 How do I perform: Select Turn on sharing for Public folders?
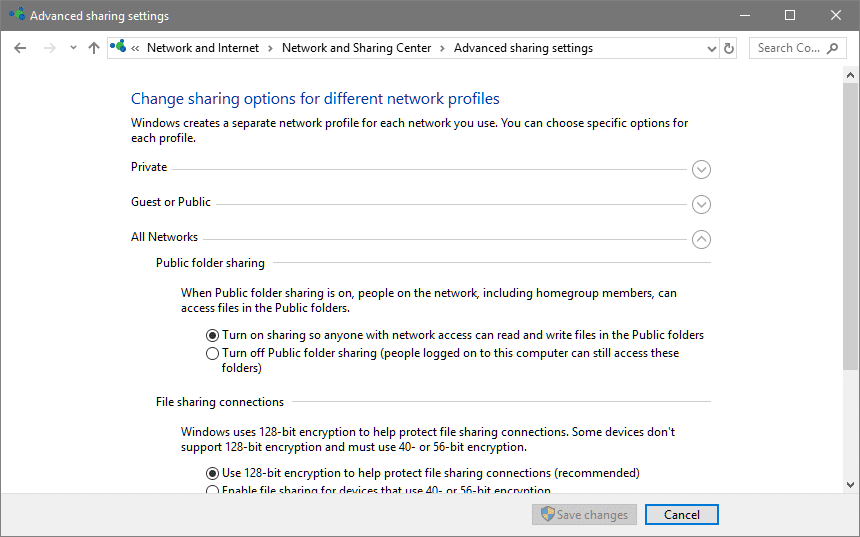pos(212,335)
